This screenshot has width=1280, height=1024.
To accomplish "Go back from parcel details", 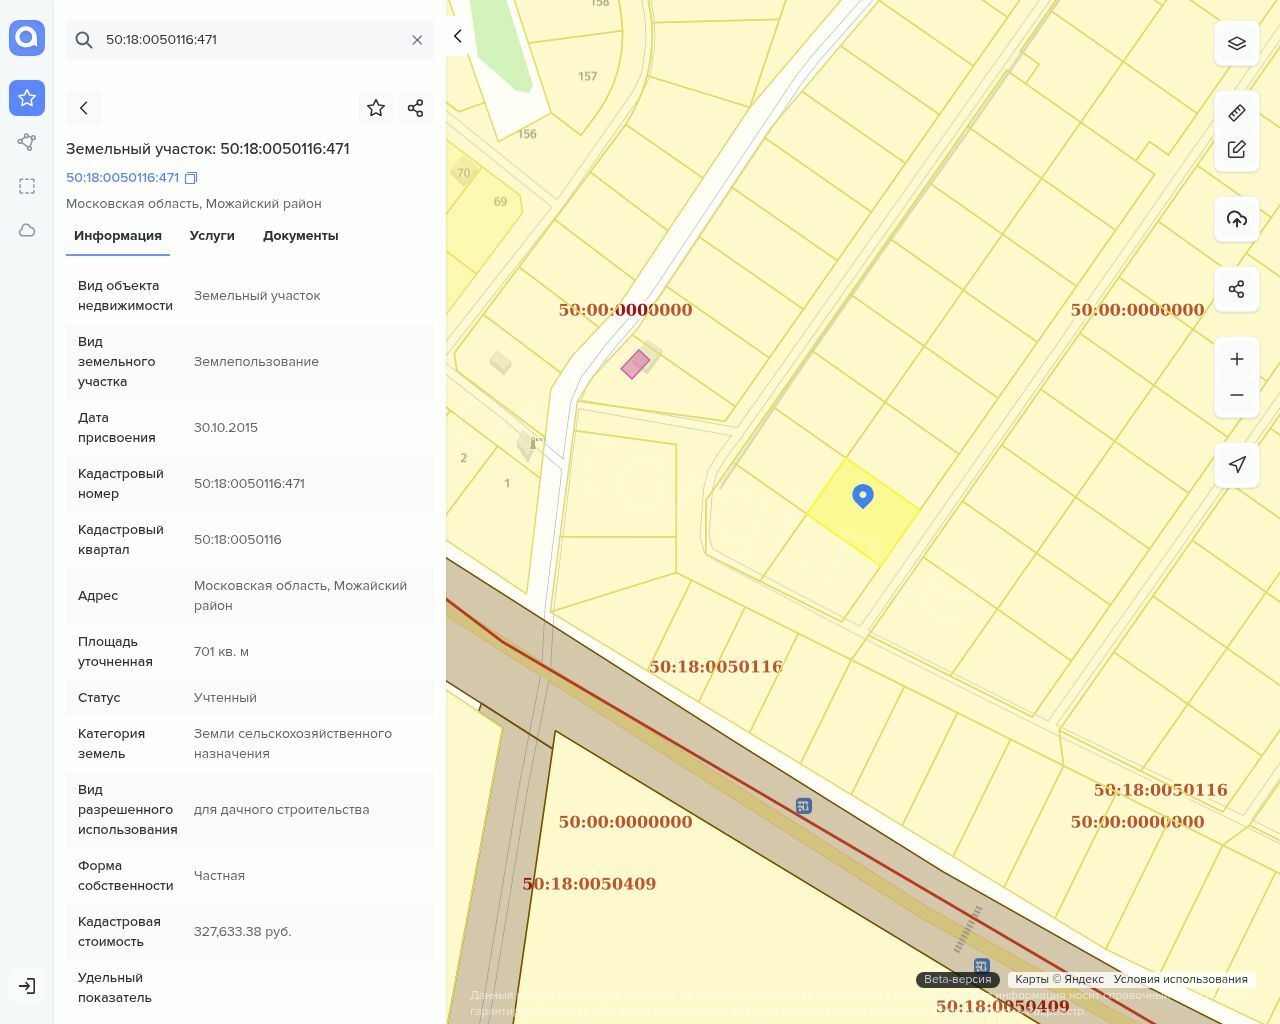I will [84, 108].
